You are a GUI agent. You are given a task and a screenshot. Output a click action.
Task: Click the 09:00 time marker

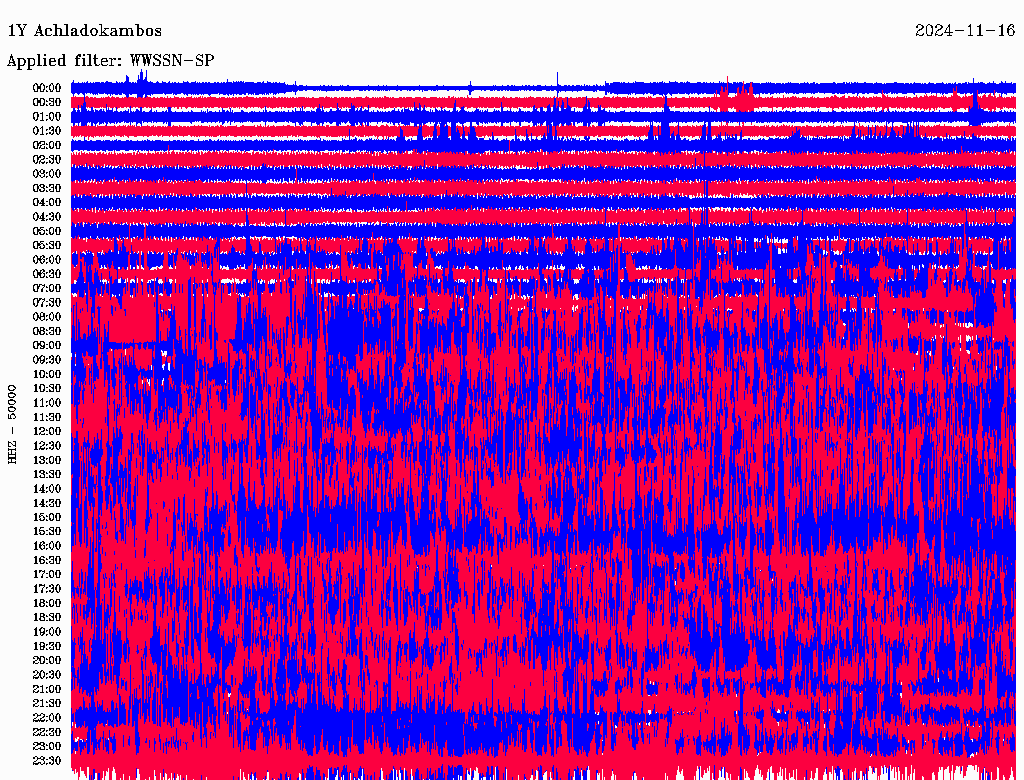[x=47, y=345]
